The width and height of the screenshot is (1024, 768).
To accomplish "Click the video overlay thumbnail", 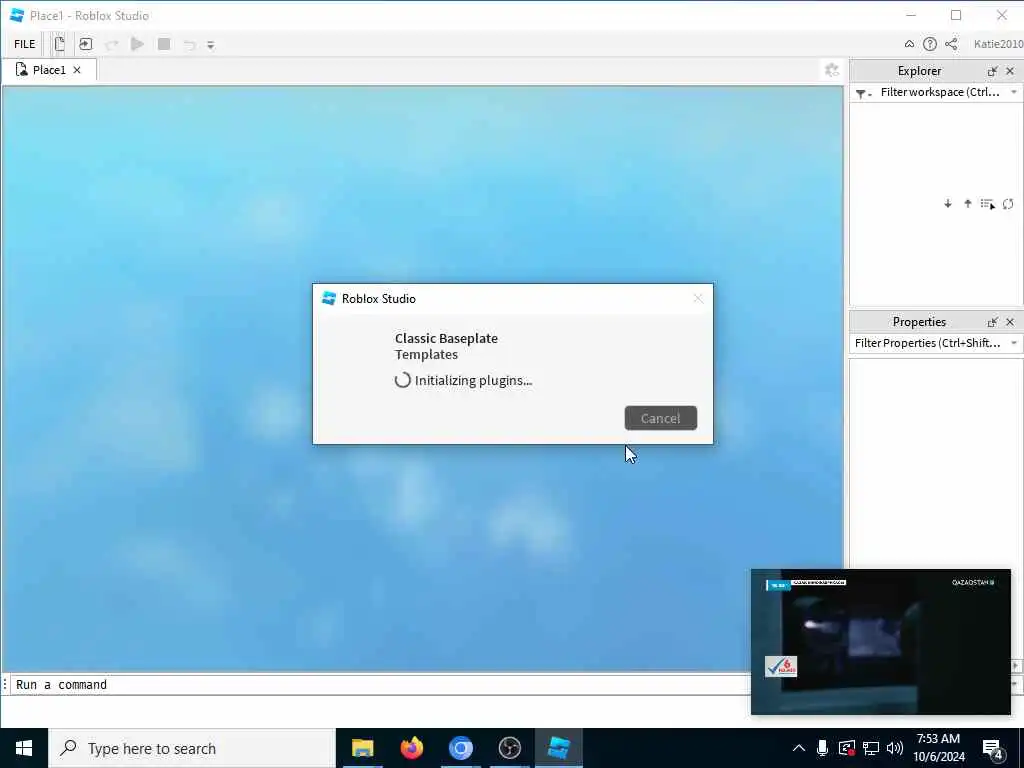I will point(880,641).
